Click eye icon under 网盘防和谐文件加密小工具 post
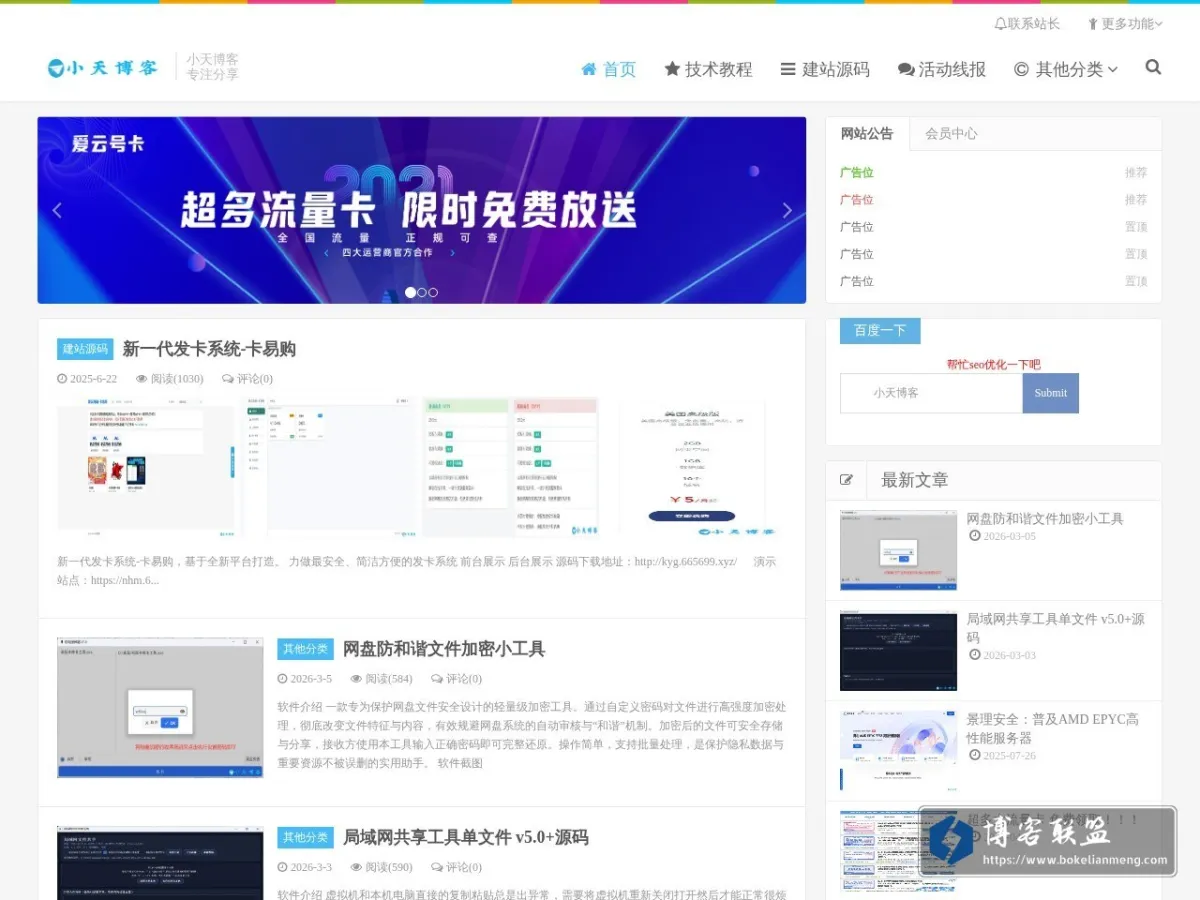 click(x=356, y=679)
